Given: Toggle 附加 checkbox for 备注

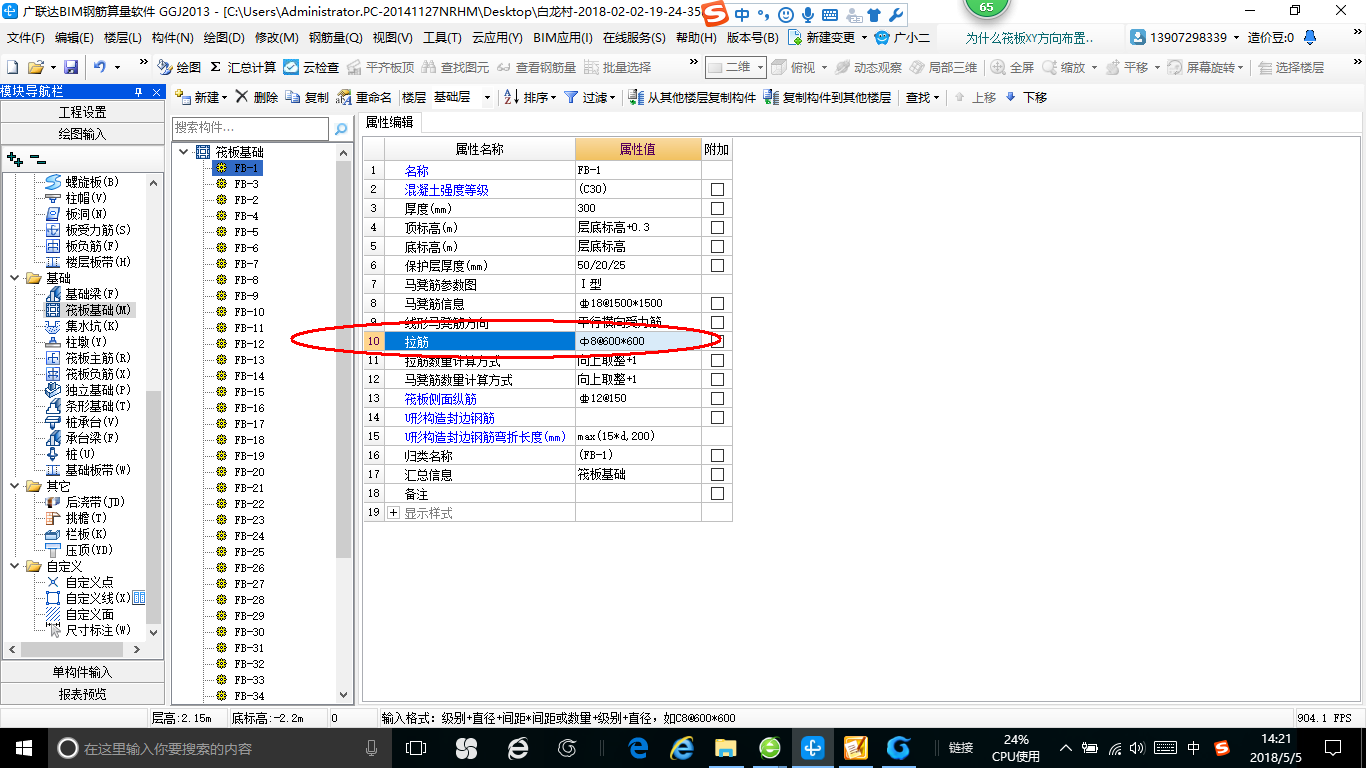Looking at the screenshot, I should (717, 494).
